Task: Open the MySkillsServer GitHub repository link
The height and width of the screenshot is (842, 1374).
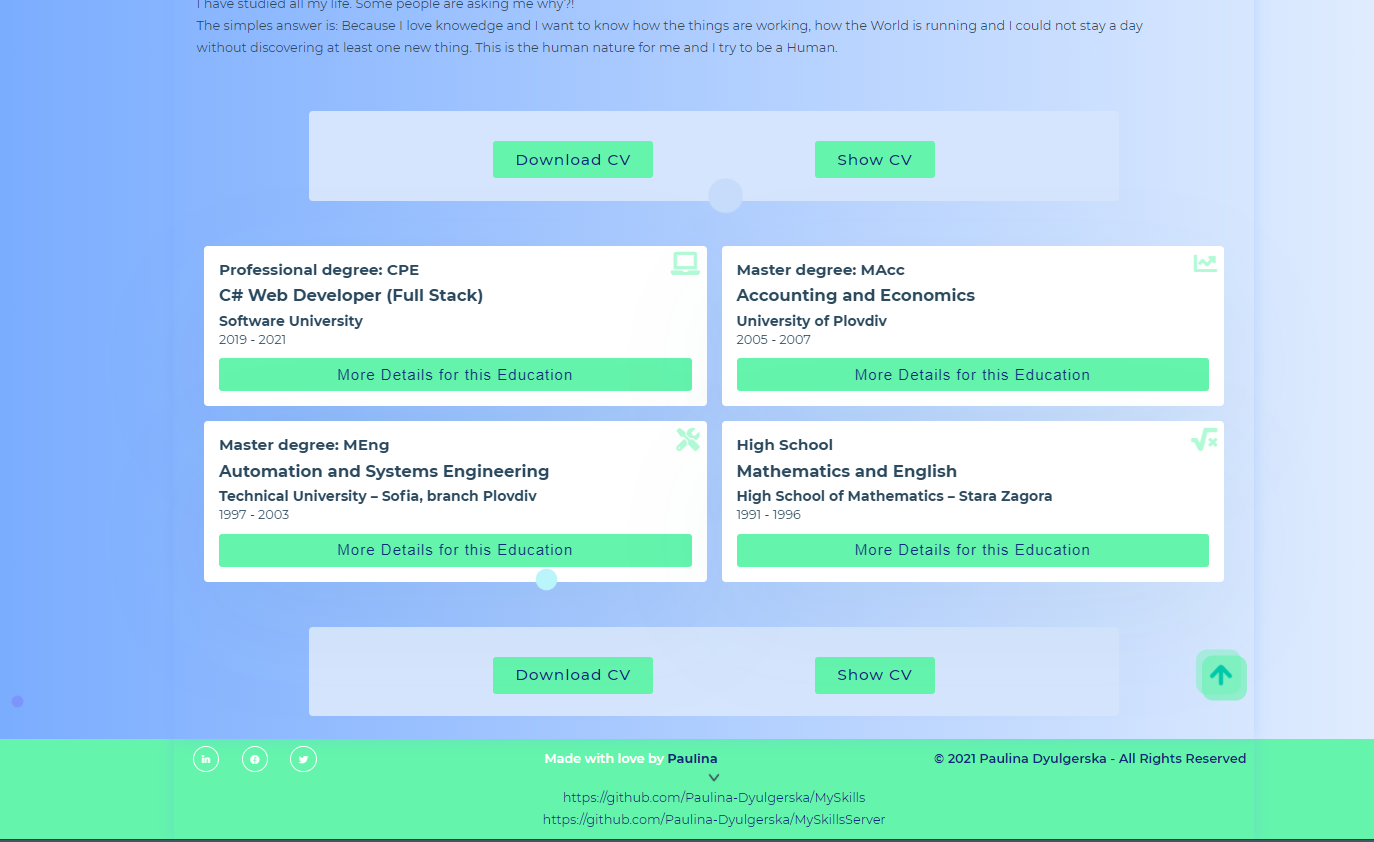Action: [x=713, y=819]
